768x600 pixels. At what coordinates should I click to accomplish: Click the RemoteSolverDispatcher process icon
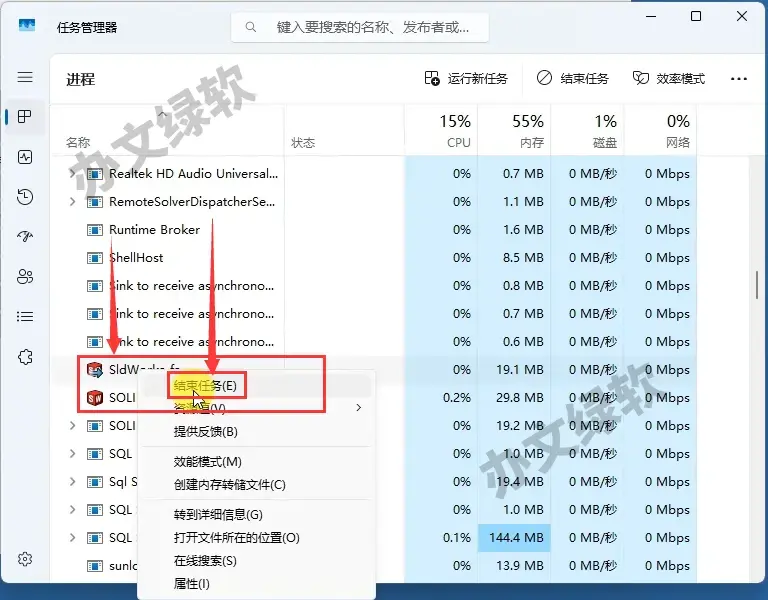point(95,202)
